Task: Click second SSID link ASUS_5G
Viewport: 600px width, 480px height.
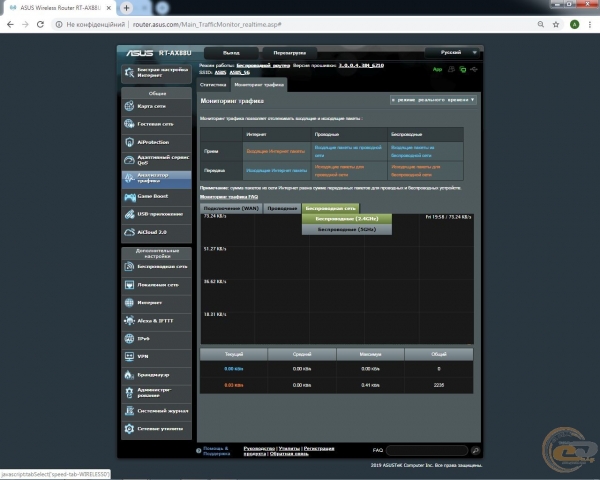Action: coord(240,72)
